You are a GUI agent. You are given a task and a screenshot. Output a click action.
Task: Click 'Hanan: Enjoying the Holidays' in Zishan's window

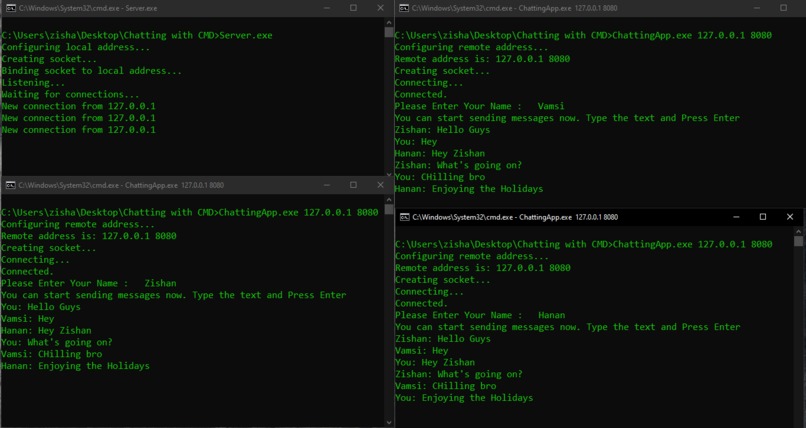click(x=75, y=366)
